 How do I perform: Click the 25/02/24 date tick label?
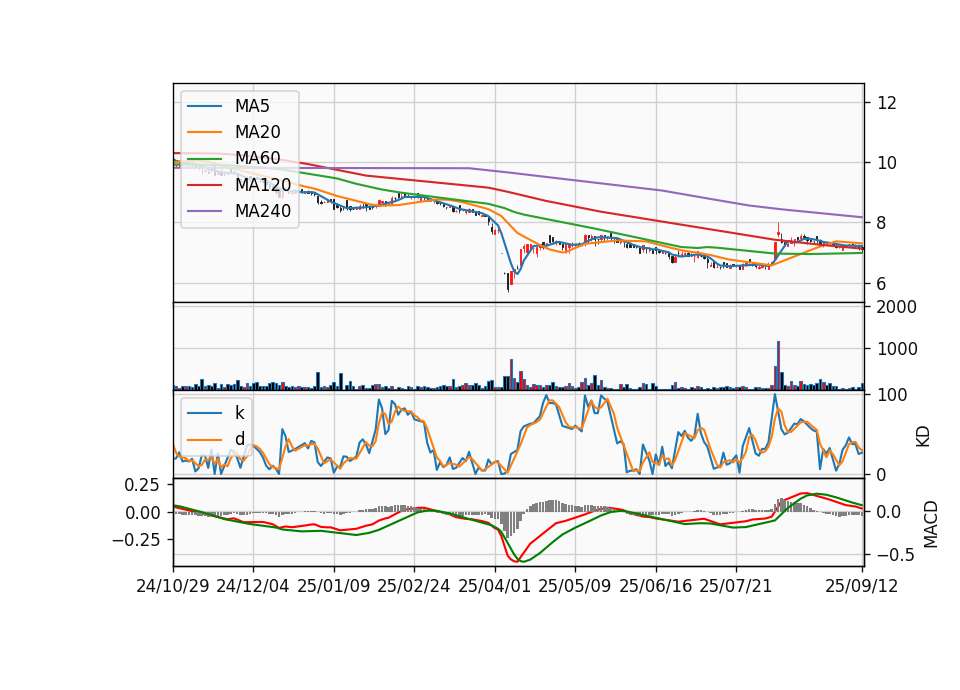[414, 586]
